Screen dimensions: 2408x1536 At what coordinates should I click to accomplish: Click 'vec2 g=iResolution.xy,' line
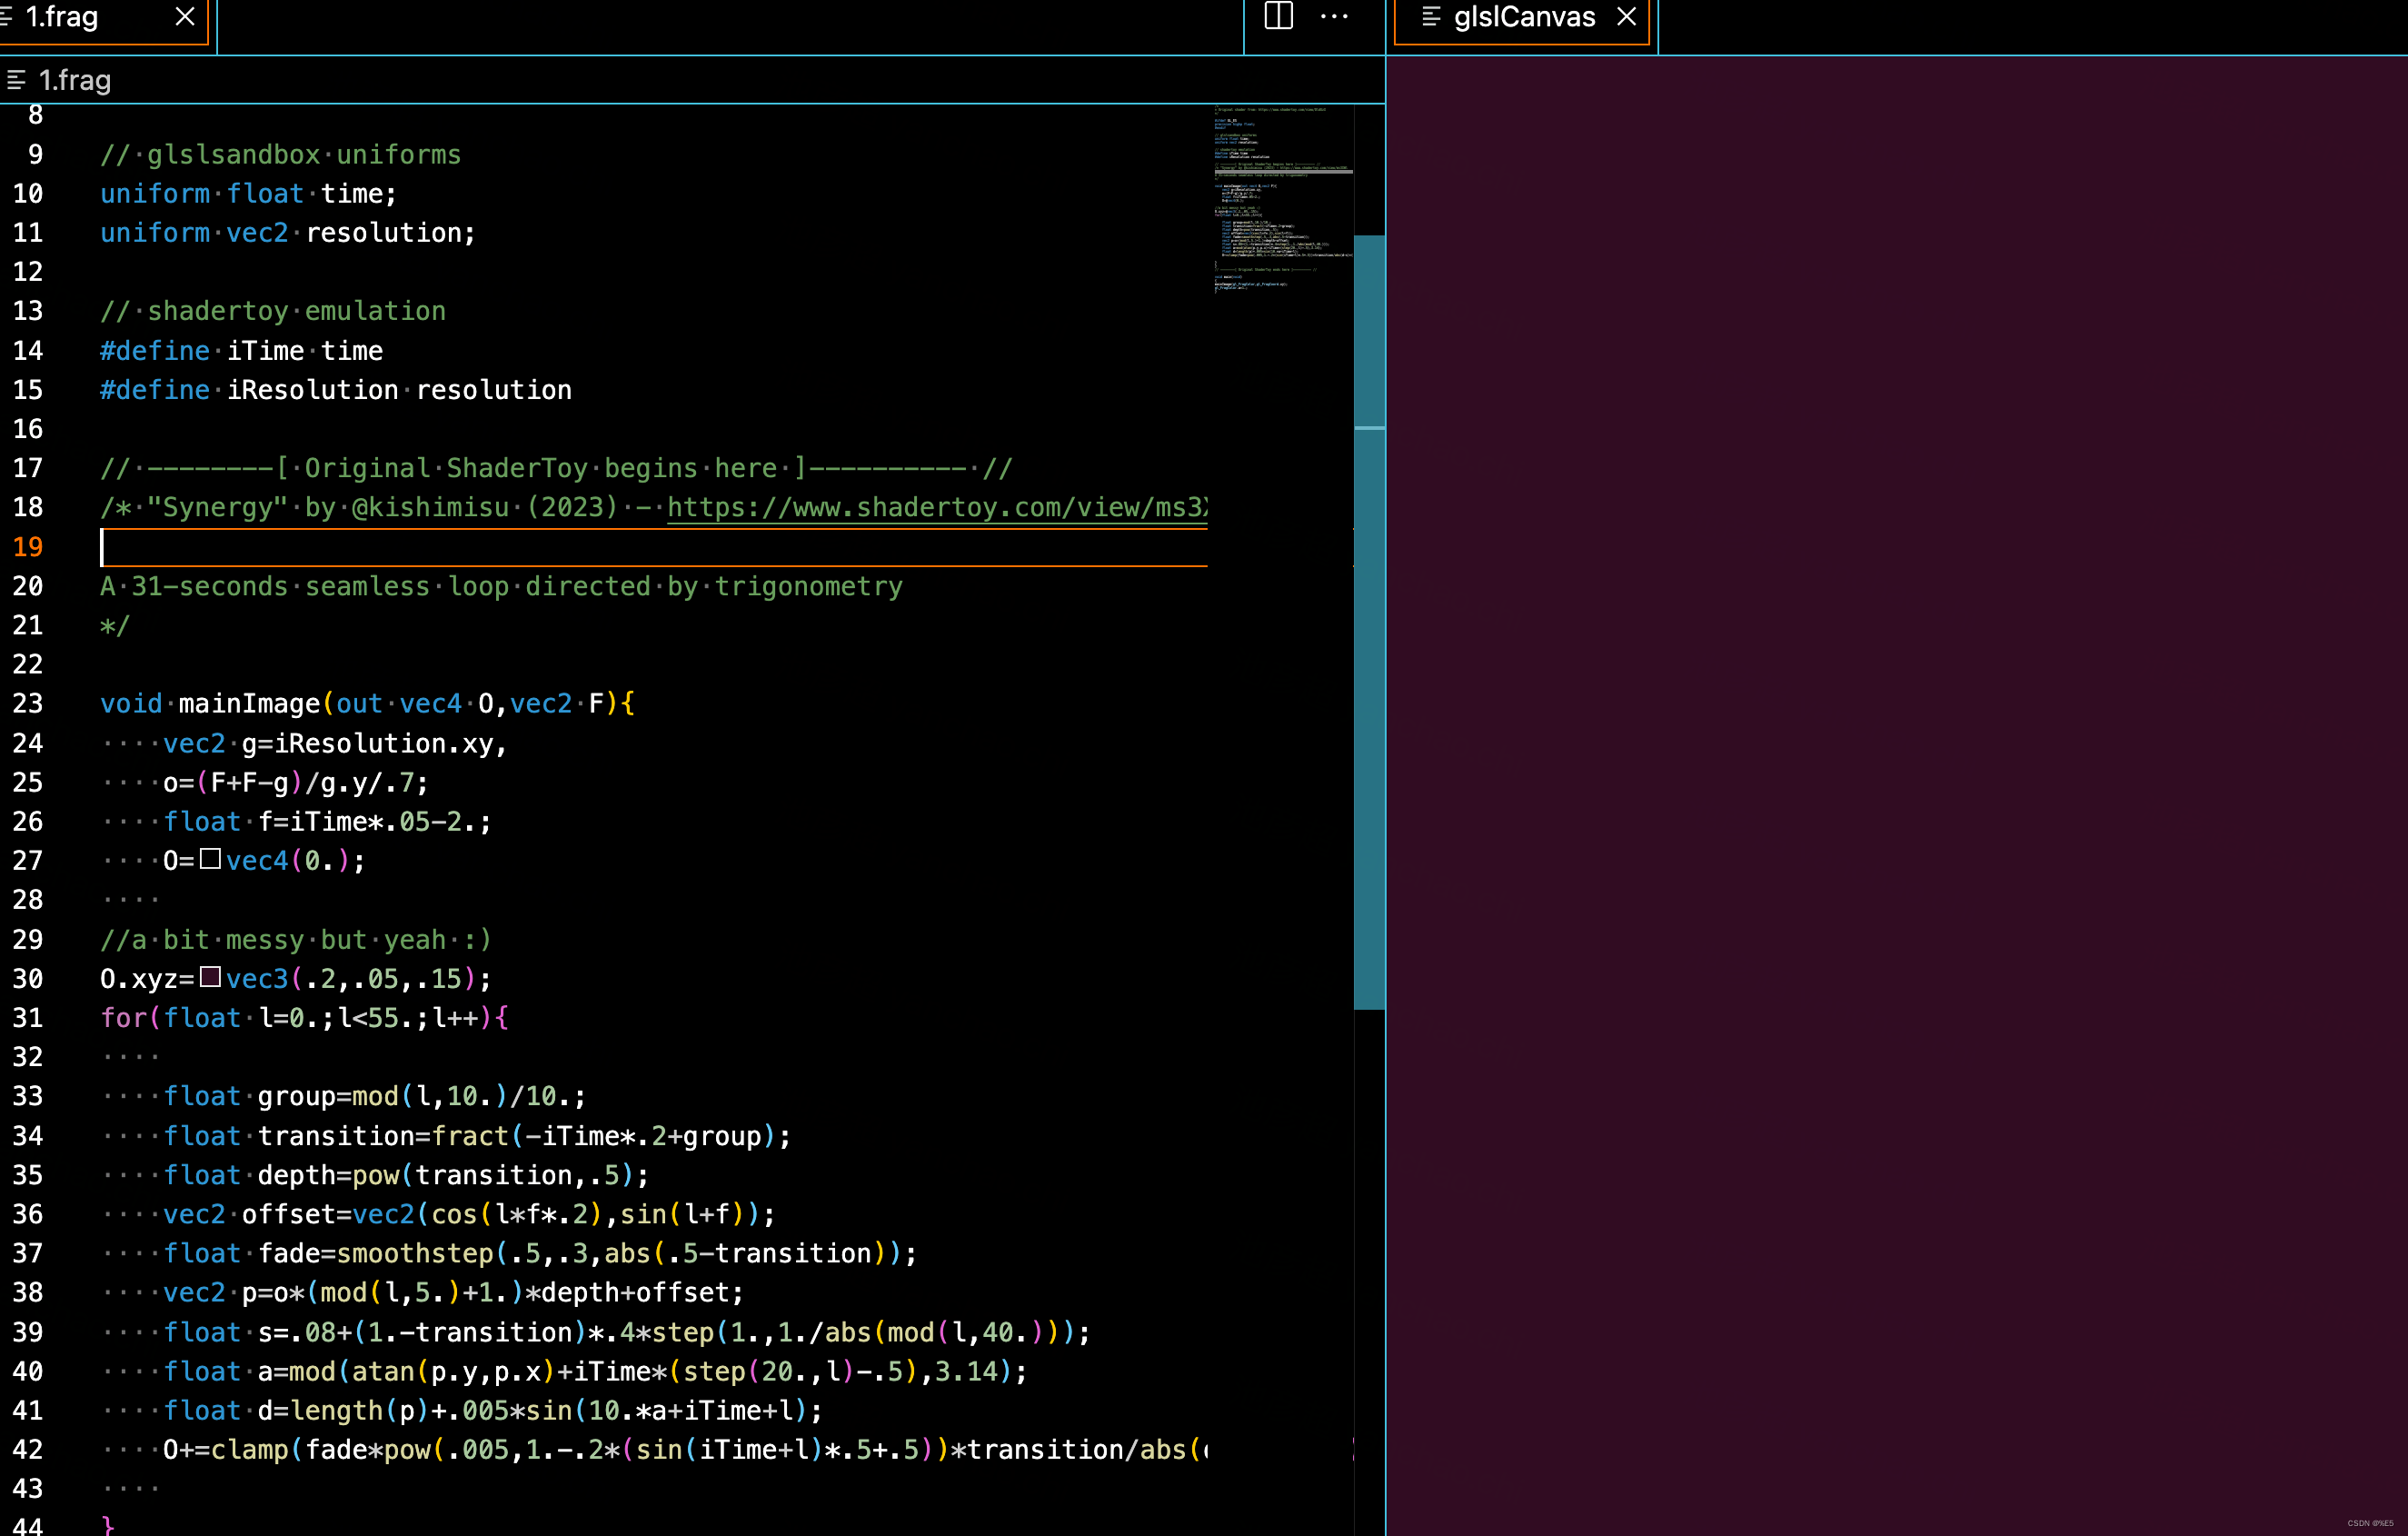coord(335,744)
